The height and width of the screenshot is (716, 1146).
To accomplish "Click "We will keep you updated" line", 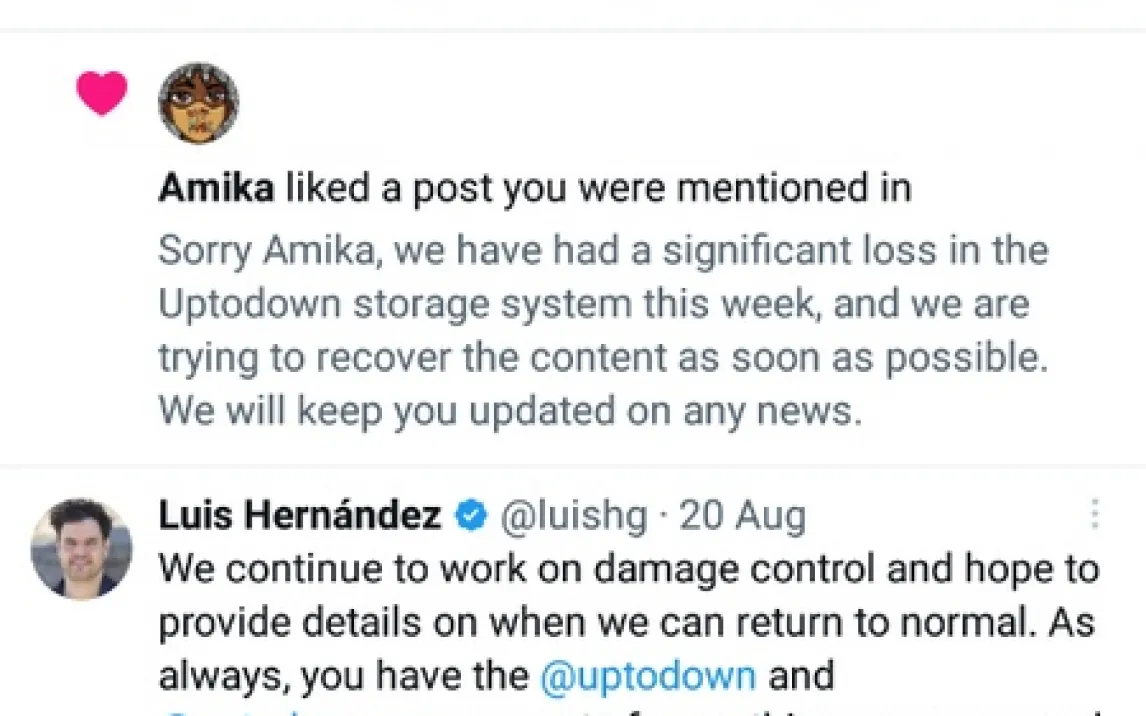I will 509,412.
